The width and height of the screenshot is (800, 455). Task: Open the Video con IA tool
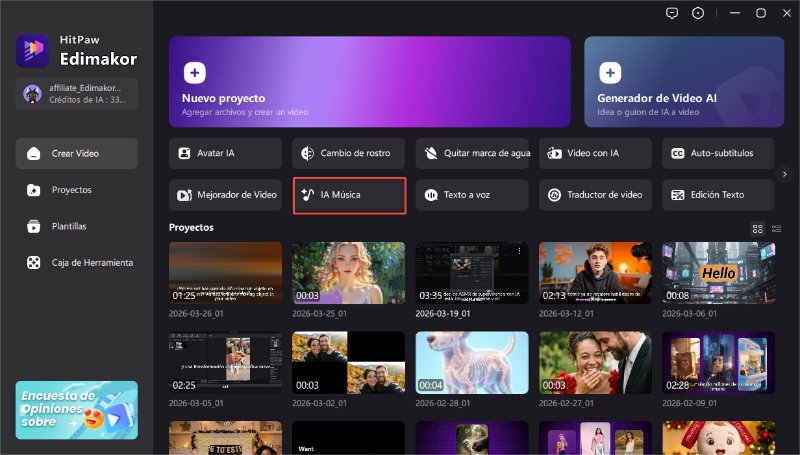point(595,153)
